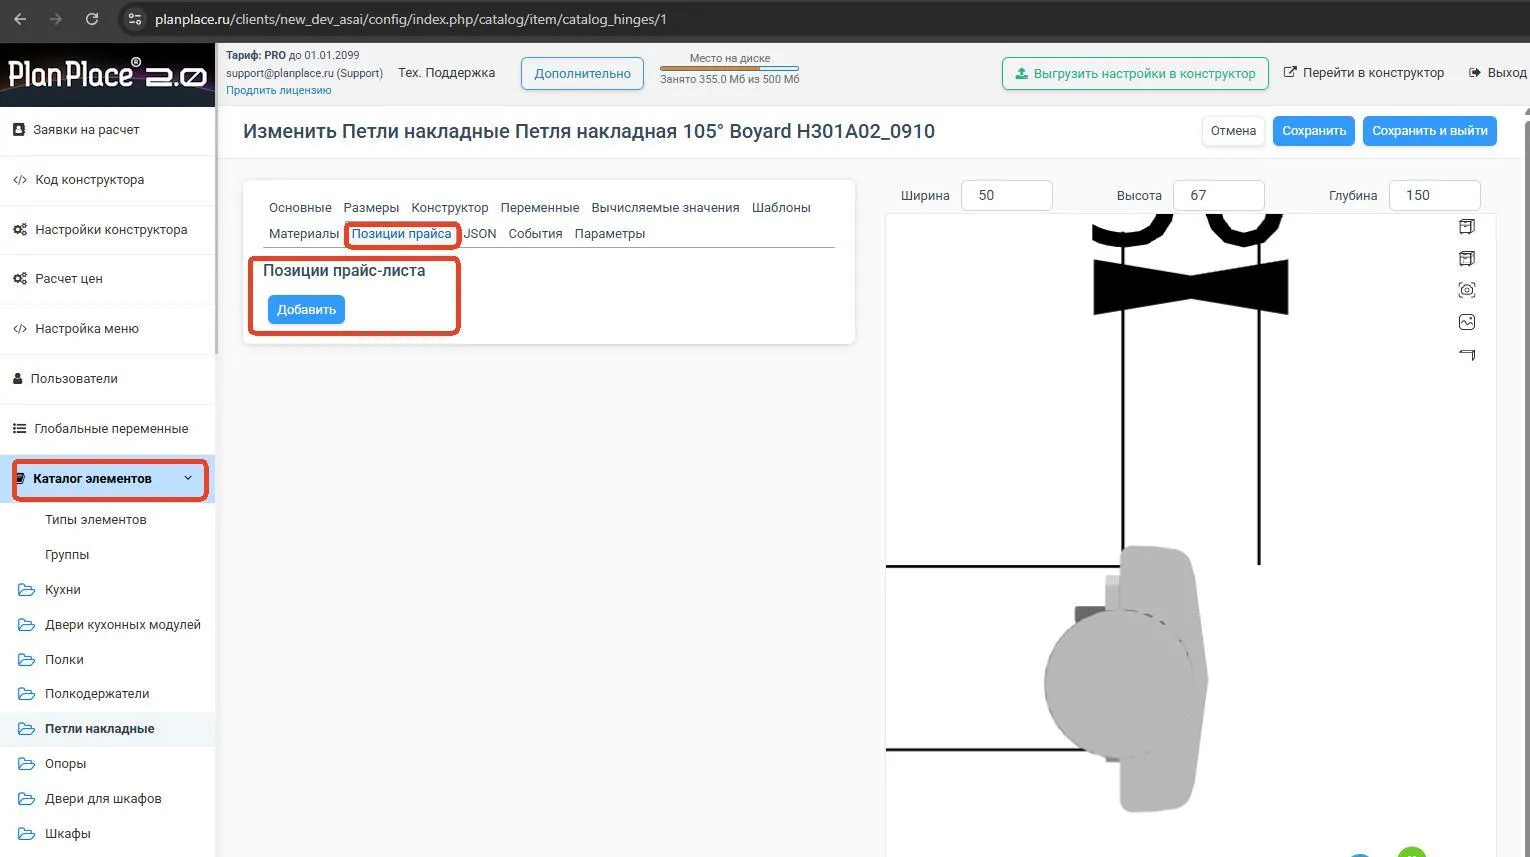1530x857 pixels.
Task: Click folder icon beside Опоры
Action: (x=27, y=764)
